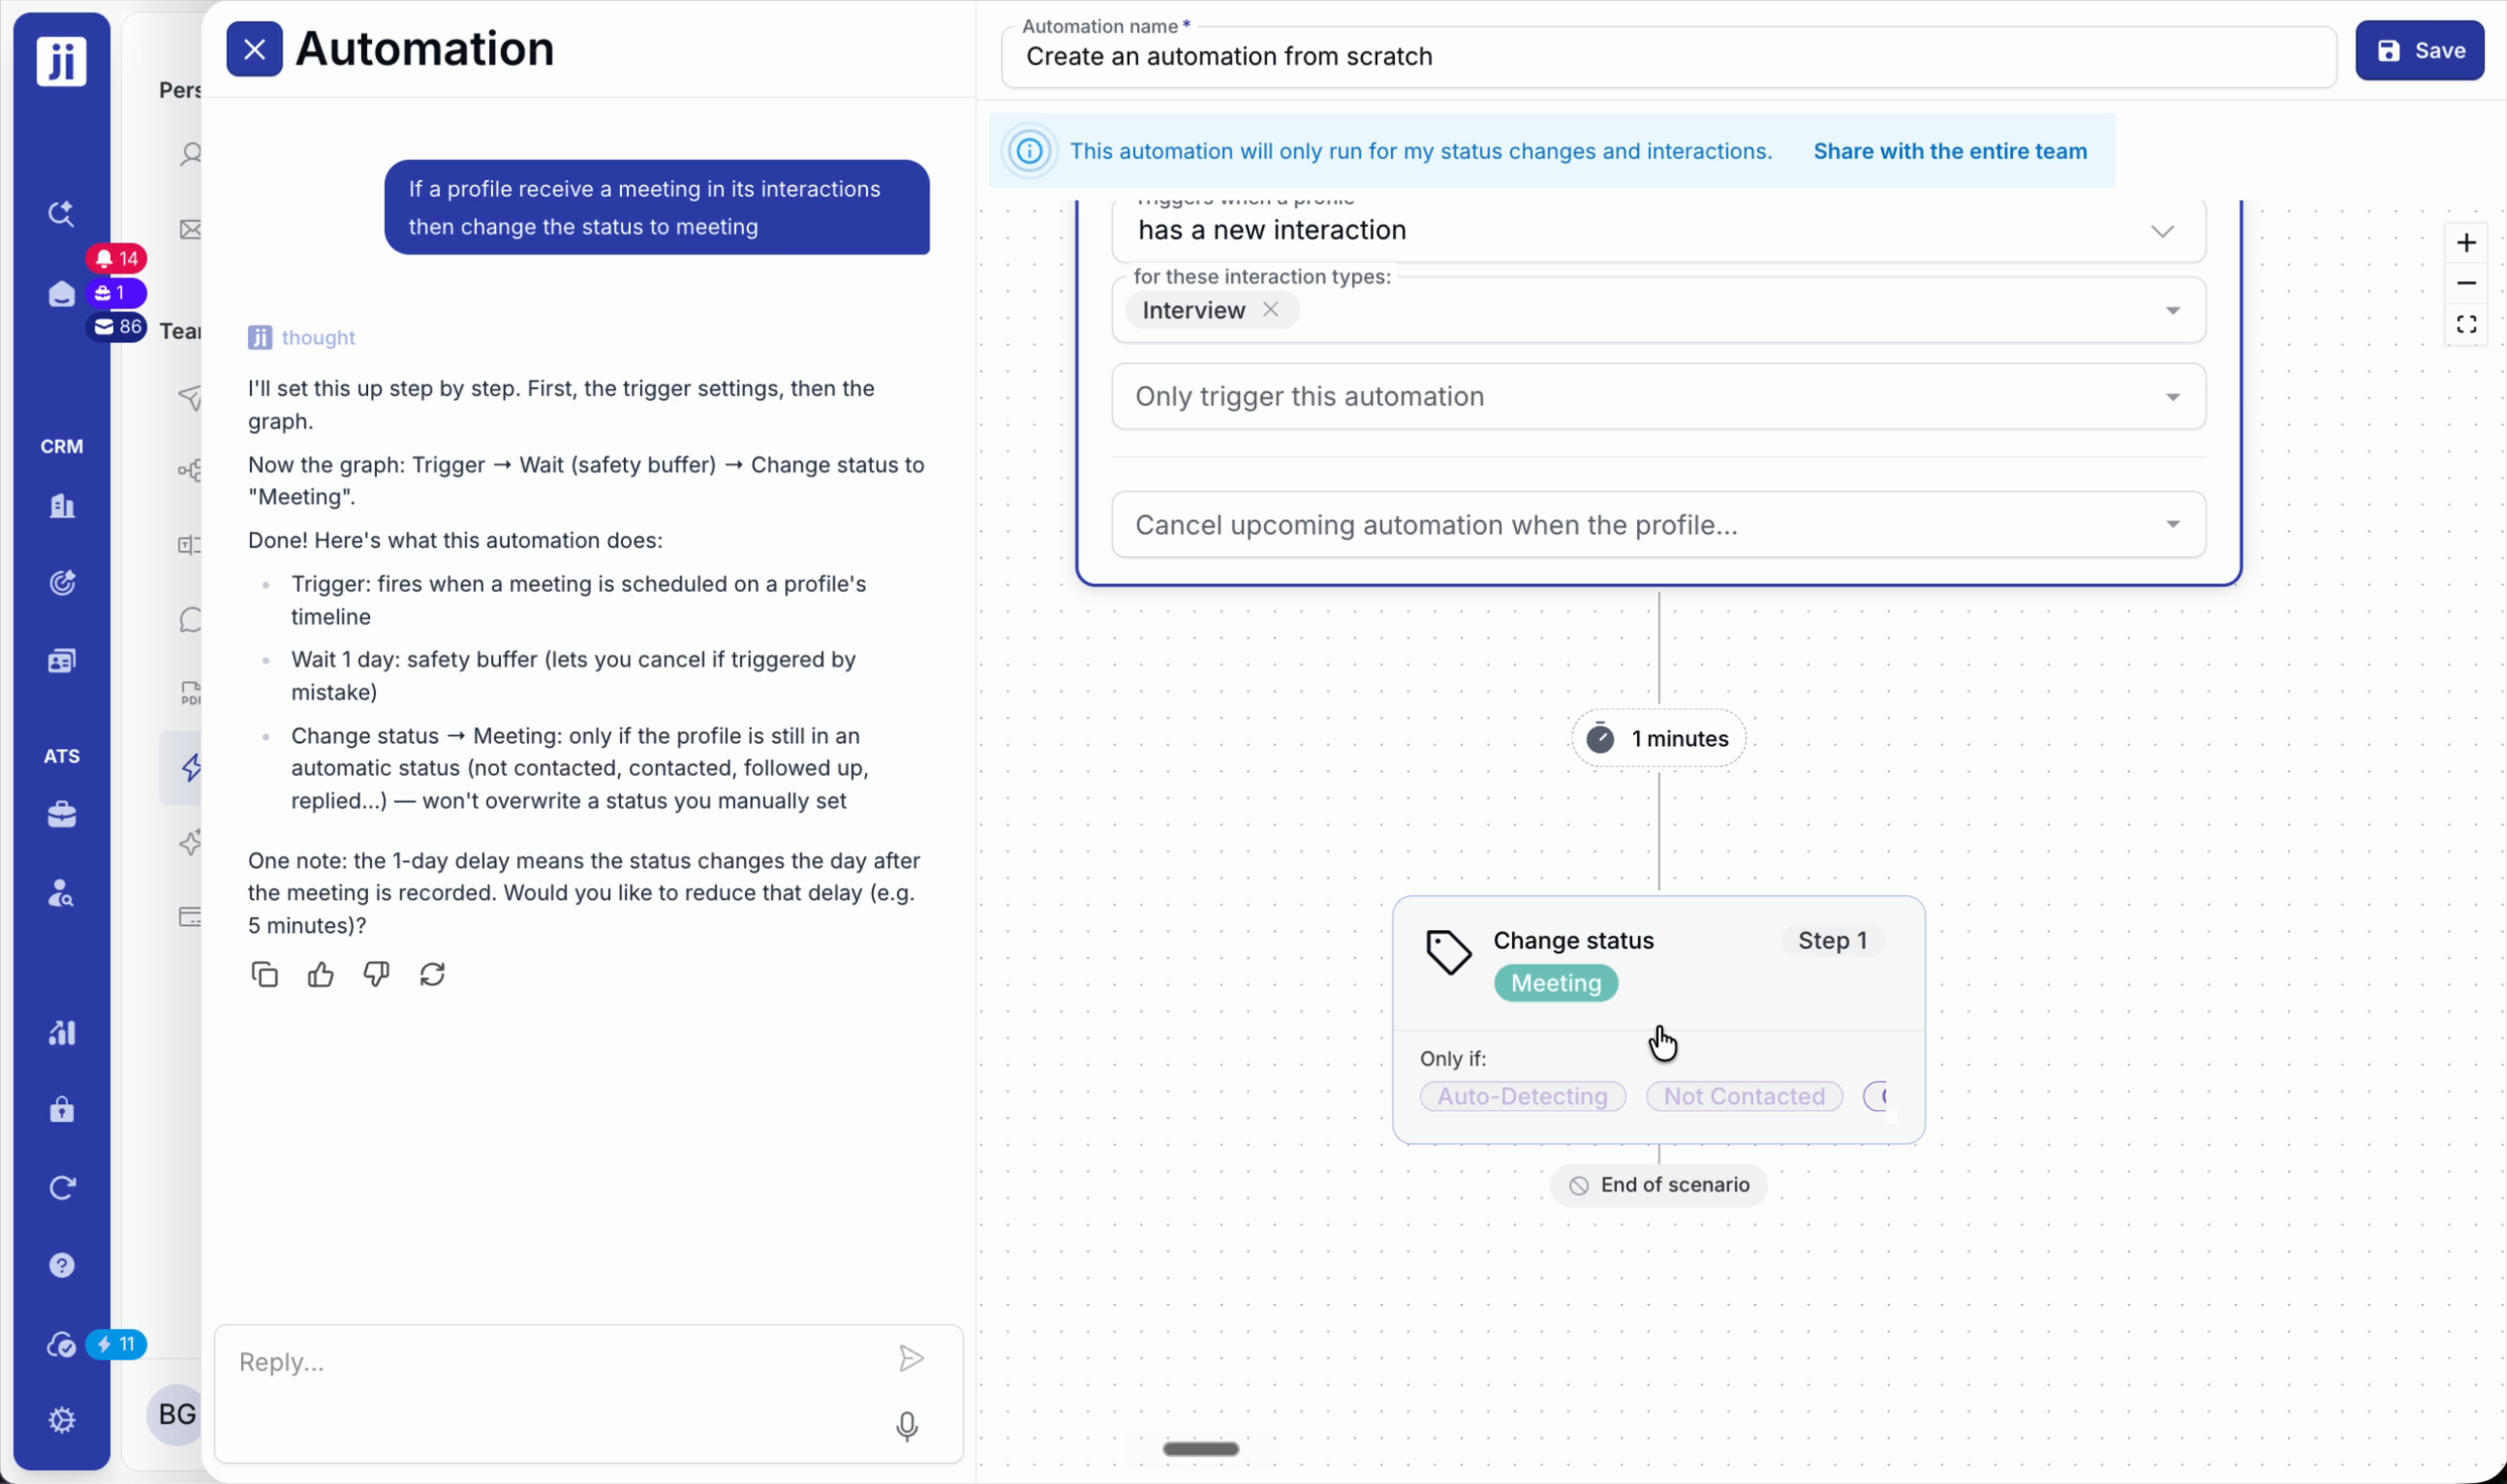Open the analytics bar chart icon

62,1032
